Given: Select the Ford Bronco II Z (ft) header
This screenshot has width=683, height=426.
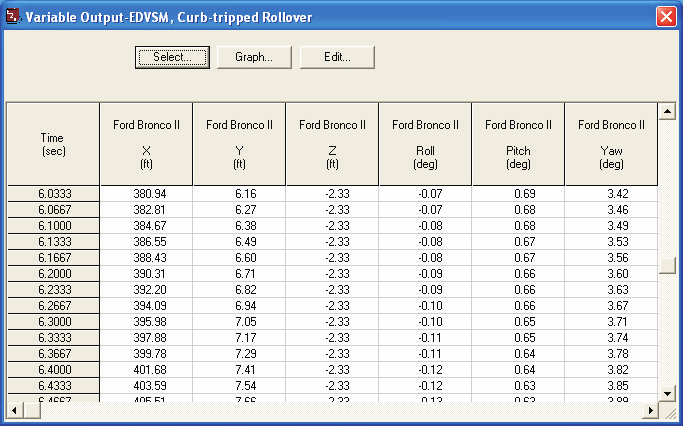Looking at the screenshot, I should click(332, 144).
